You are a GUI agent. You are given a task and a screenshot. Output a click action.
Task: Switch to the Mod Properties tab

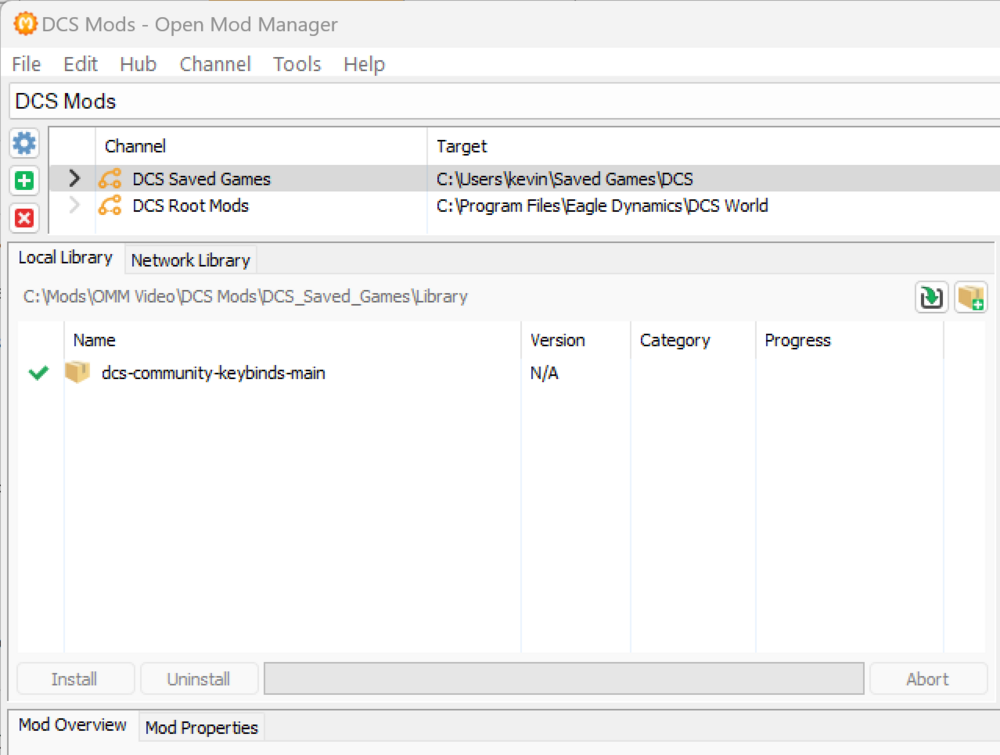click(x=202, y=727)
